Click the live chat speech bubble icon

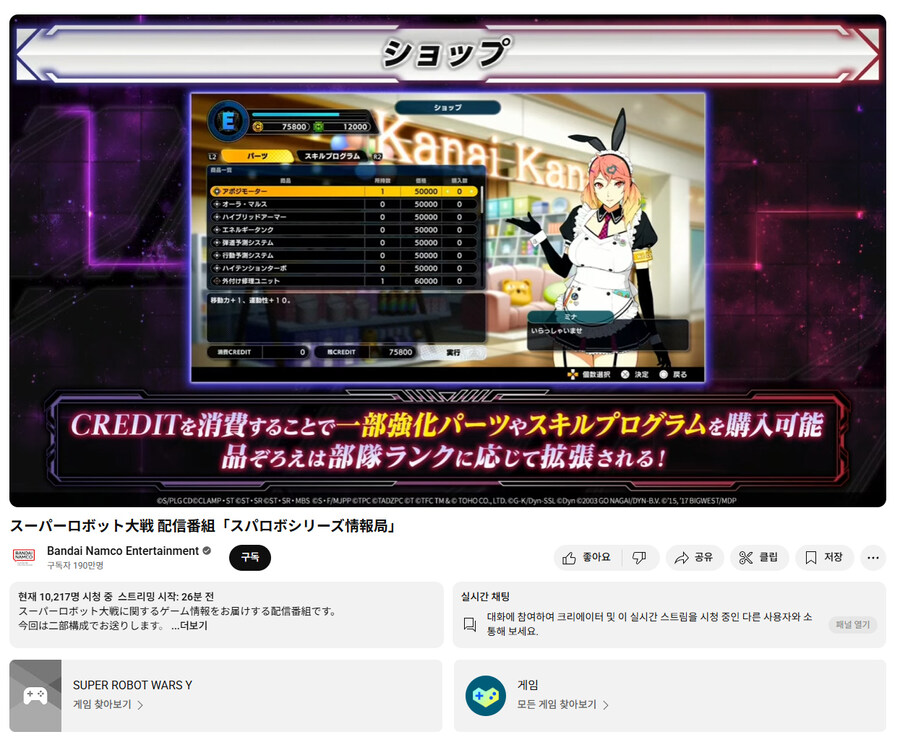click(470, 624)
